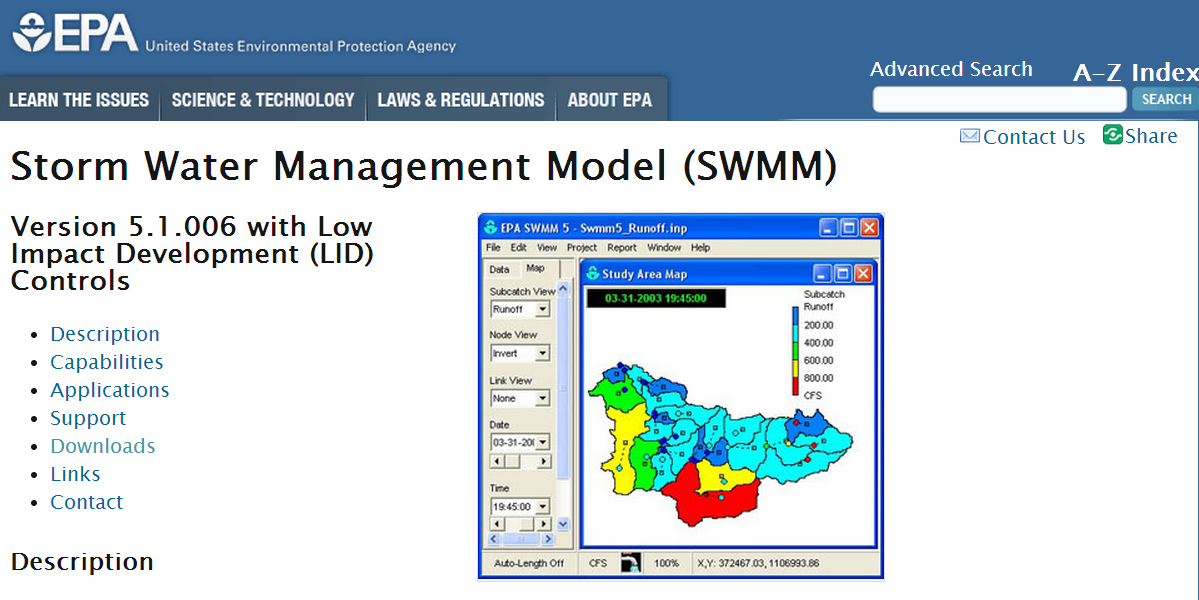Go to the Description link
1199x600 pixels.
pos(105,334)
